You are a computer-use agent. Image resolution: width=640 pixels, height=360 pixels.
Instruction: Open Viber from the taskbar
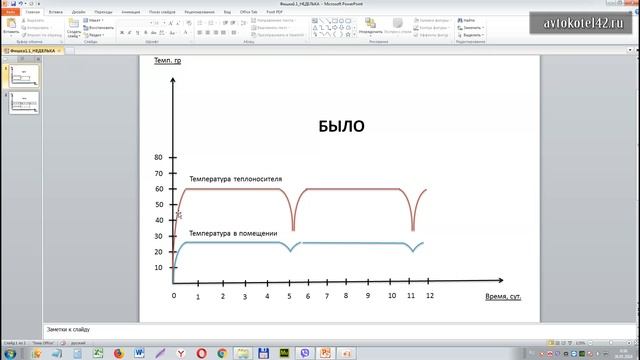pyautogui.click(x=304, y=353)
